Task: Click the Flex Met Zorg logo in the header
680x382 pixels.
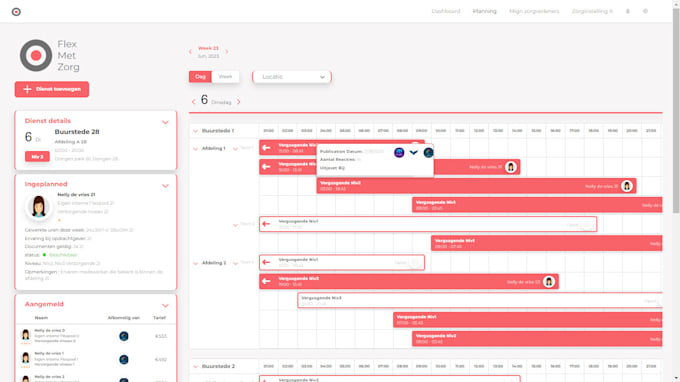Action: coord(16,12)
